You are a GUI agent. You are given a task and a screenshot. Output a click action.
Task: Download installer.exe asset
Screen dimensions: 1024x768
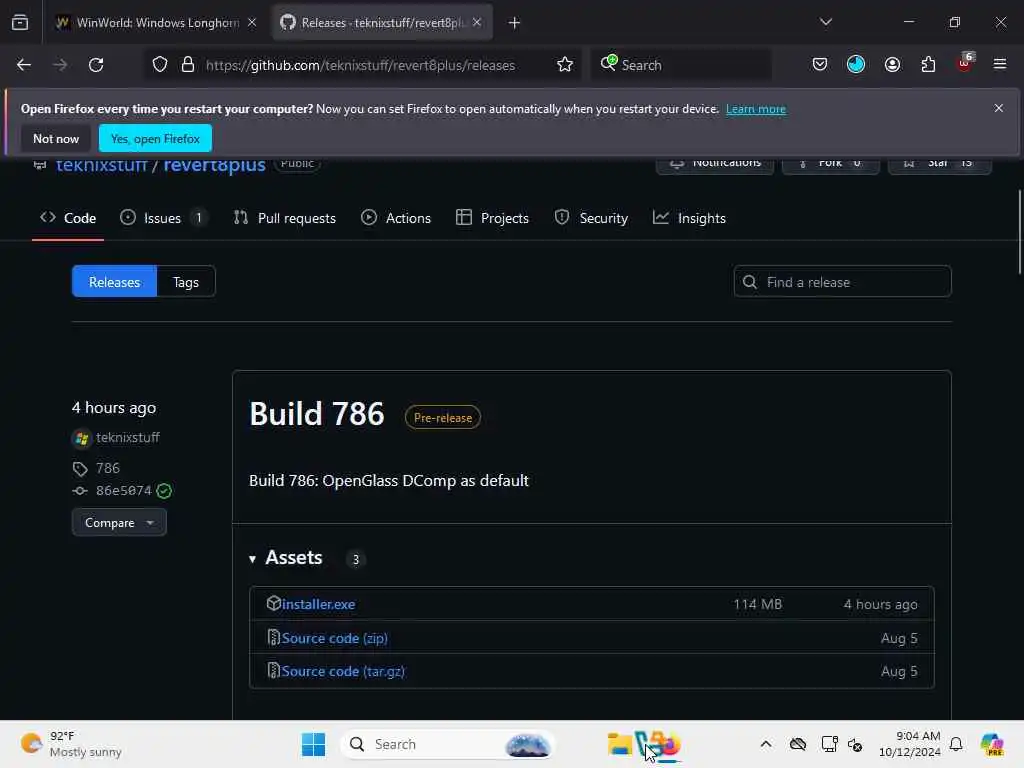click(318, 604)
